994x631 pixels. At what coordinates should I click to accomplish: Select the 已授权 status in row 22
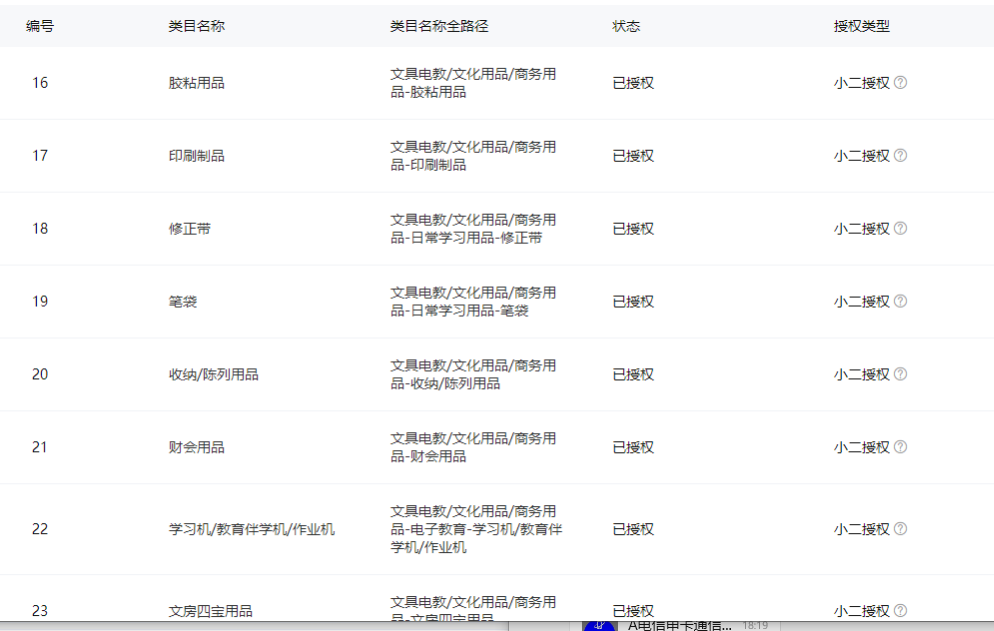pos(633,529)
